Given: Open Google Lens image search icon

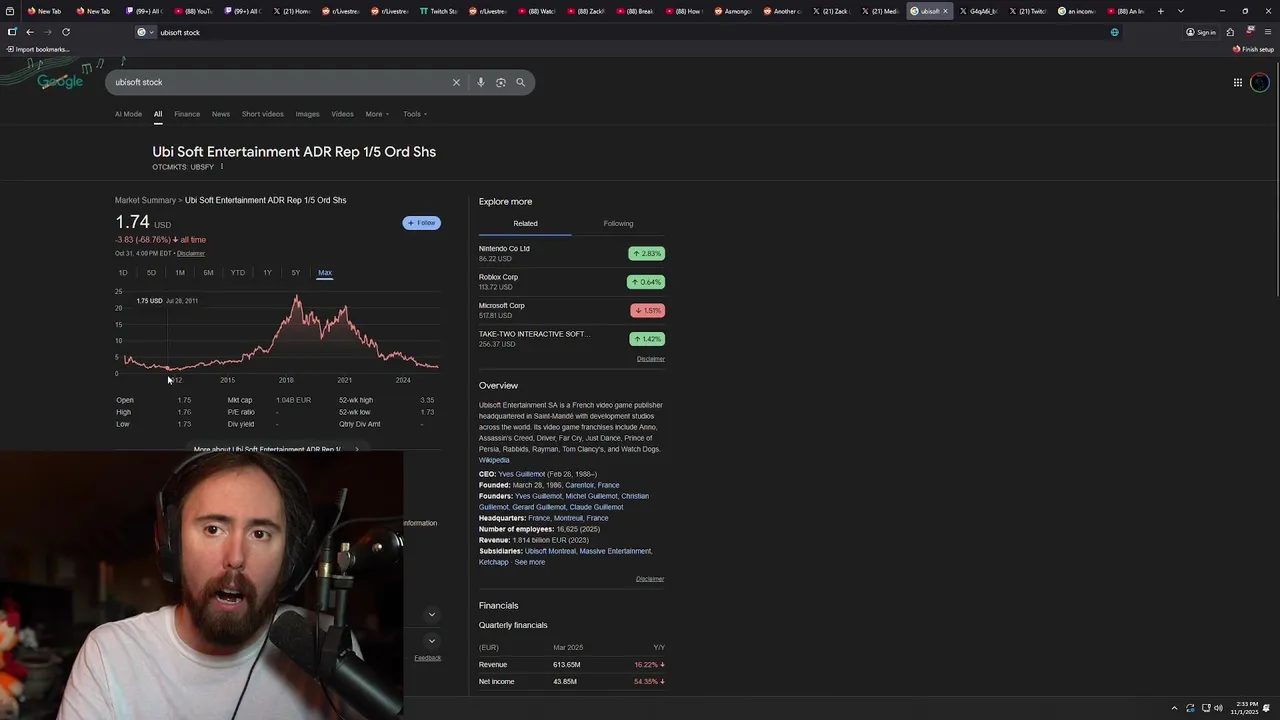Looking at the screenshot, I should point(501,82).
